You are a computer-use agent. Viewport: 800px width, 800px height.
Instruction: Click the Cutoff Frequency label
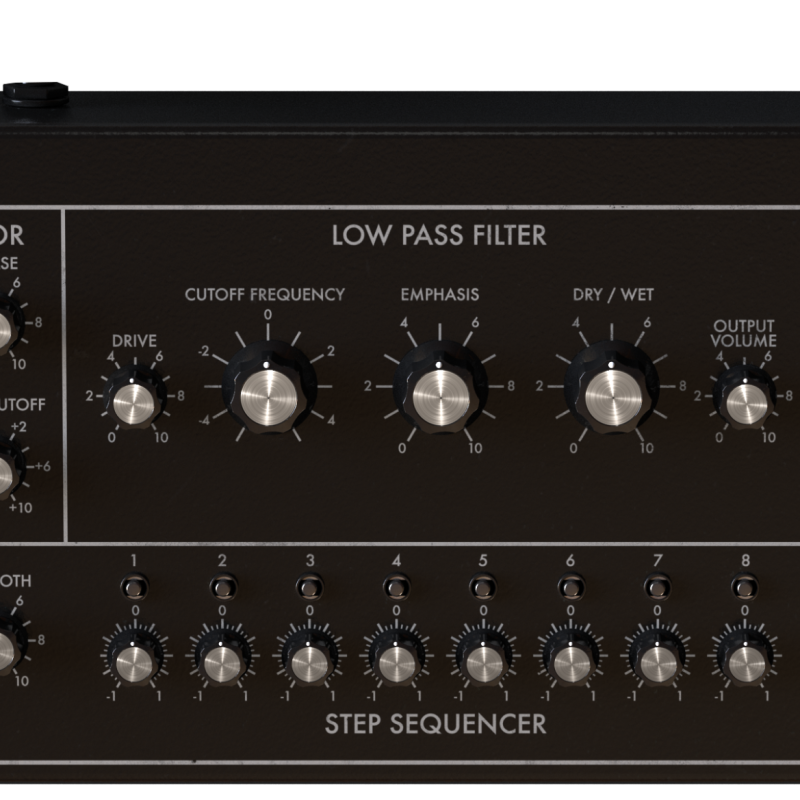(265, 294)
